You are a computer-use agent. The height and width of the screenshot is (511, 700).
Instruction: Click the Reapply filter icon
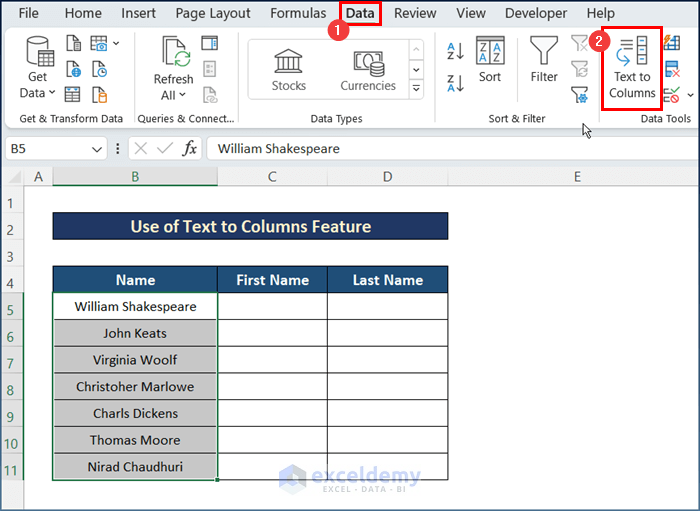pos(579,69)
